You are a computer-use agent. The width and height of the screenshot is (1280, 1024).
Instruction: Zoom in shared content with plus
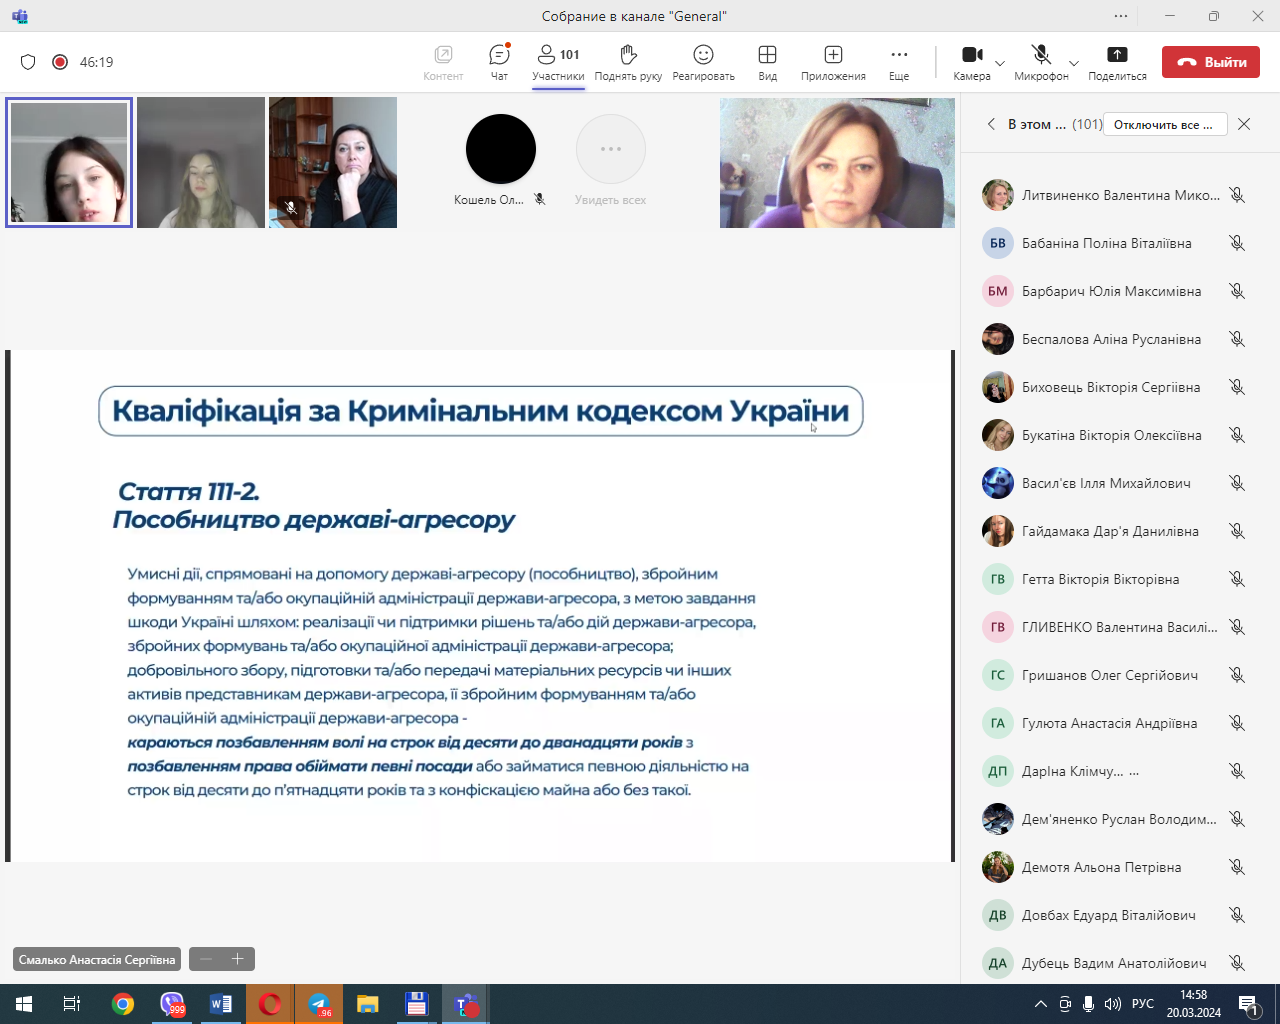pyautogui.click(x=238, y=959)
